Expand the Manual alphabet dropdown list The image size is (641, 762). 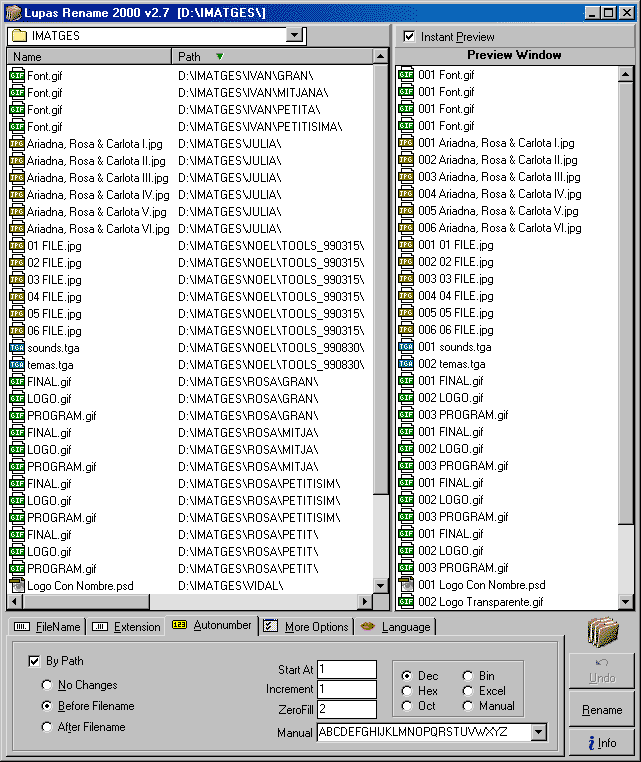tap(540, 733)
